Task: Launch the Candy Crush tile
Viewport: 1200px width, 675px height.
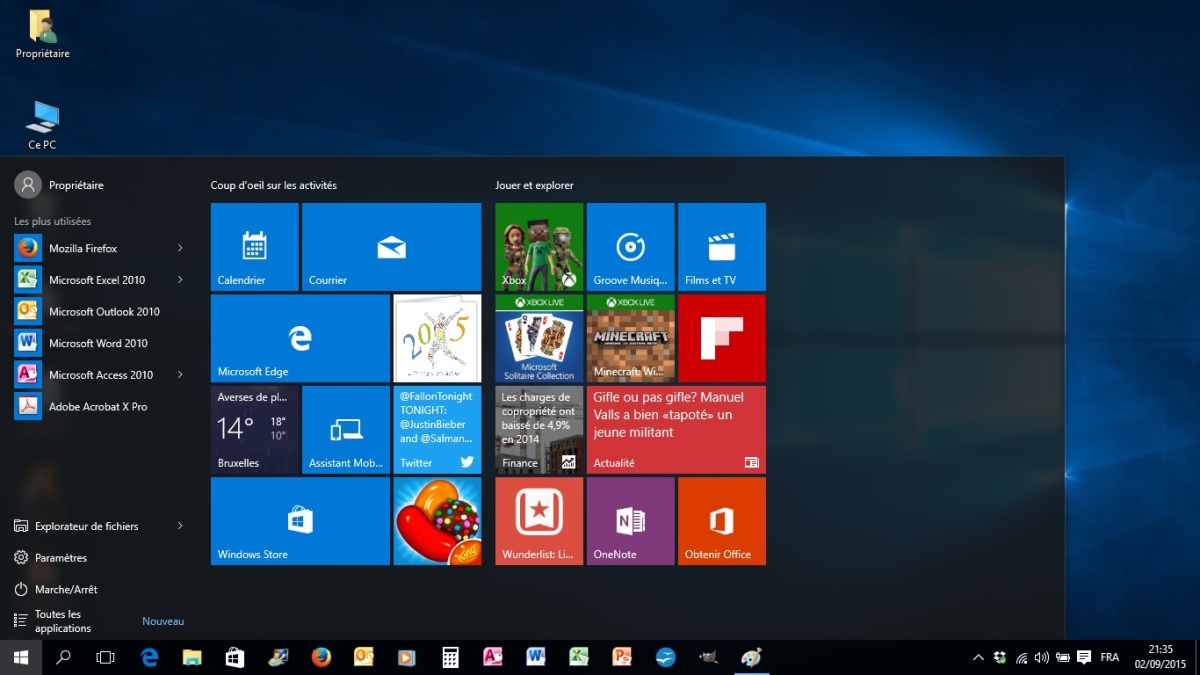Action: (437, 521)
